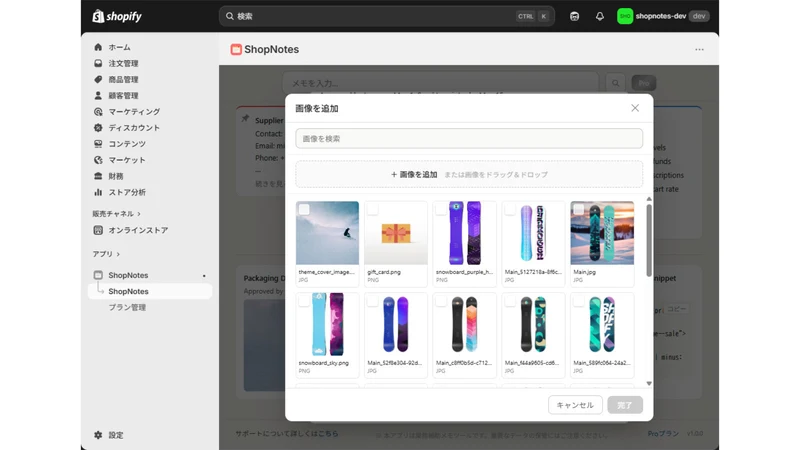Click the image list scroll-down arrow
The height and width of the screenshot is (450, 800).
point(649,384)
